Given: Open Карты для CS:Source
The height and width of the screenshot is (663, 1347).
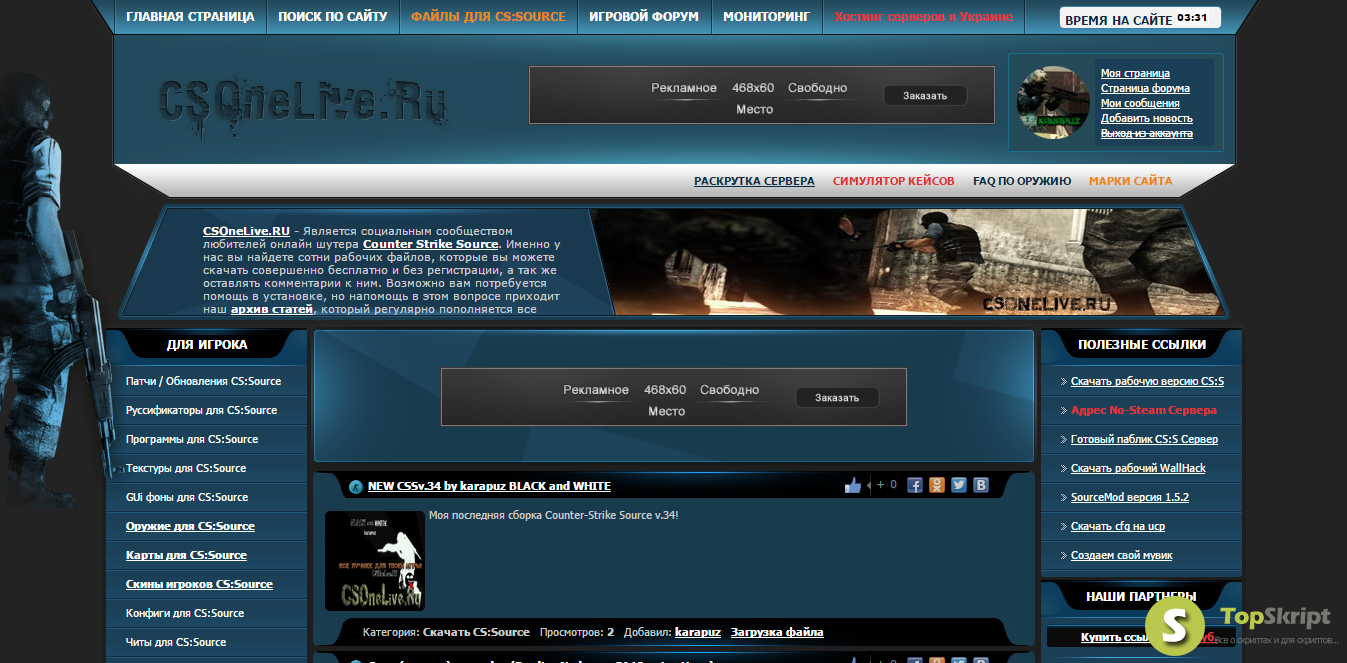Looking at the screenshot, I should click(x=186, y=555).
